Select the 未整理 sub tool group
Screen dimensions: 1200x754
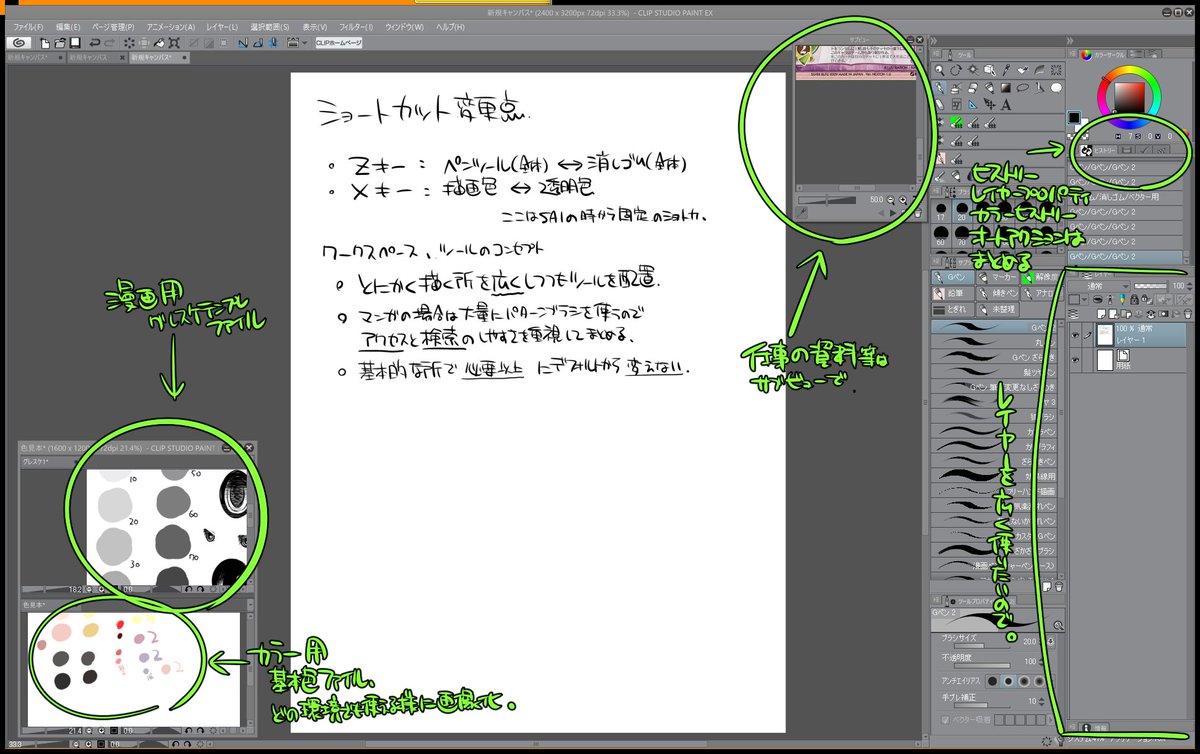[x=998, y=309]
